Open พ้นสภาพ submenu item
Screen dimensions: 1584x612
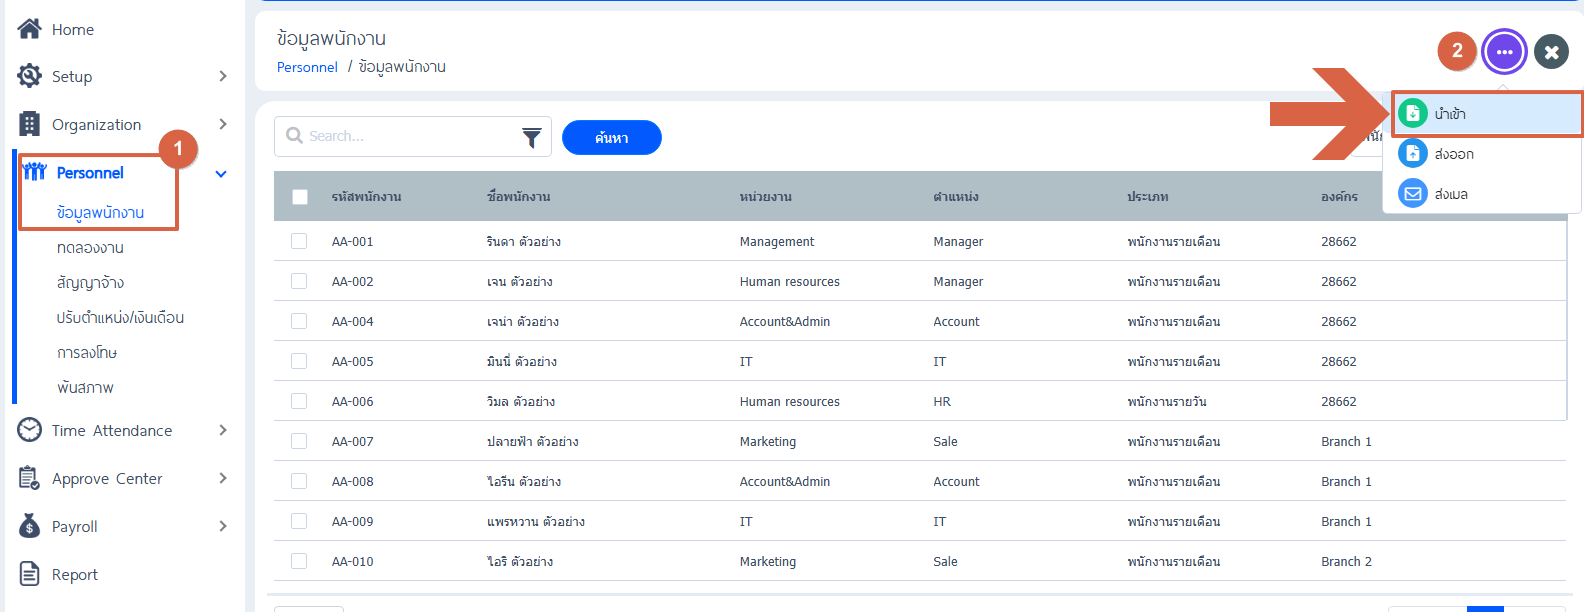85,387
